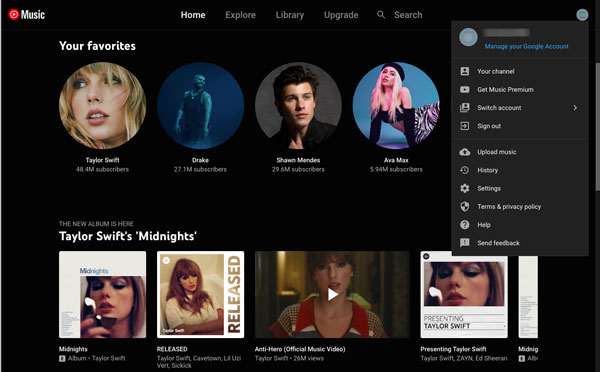Open Settings from the account menu
This screenshot has height=372, width=600.
pos(520,188)
